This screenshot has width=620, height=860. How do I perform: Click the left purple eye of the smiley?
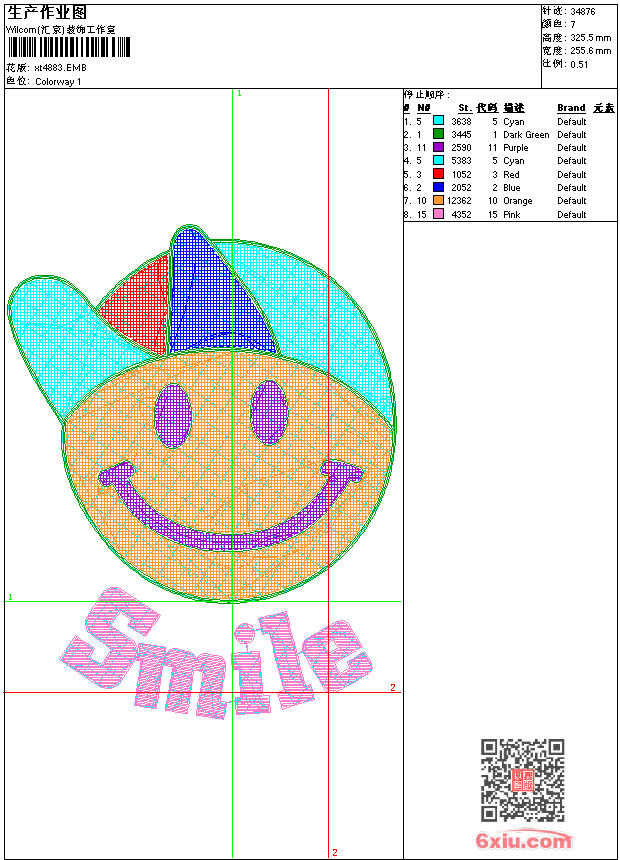173,416
